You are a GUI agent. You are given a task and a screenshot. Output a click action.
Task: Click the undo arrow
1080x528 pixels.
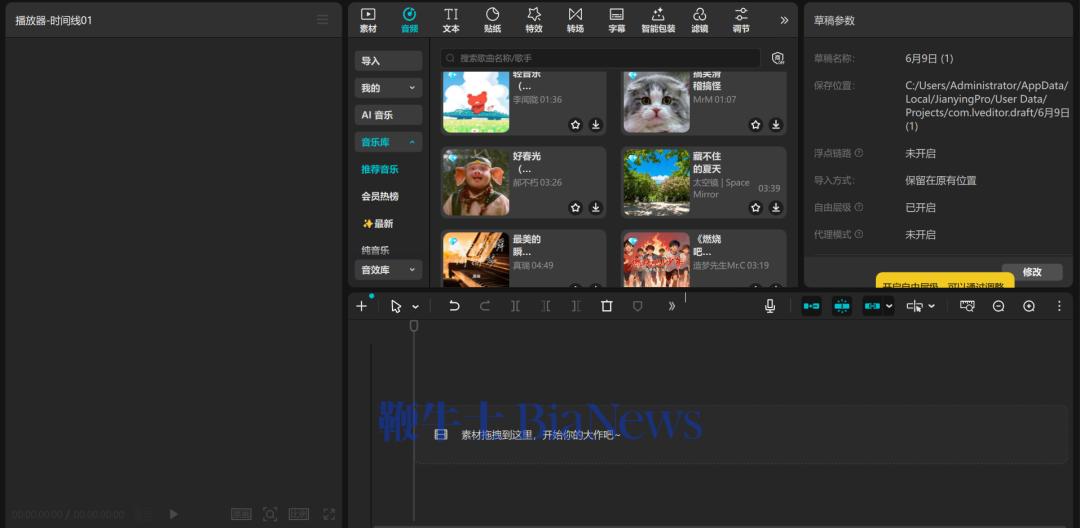[x=454, y=306]
